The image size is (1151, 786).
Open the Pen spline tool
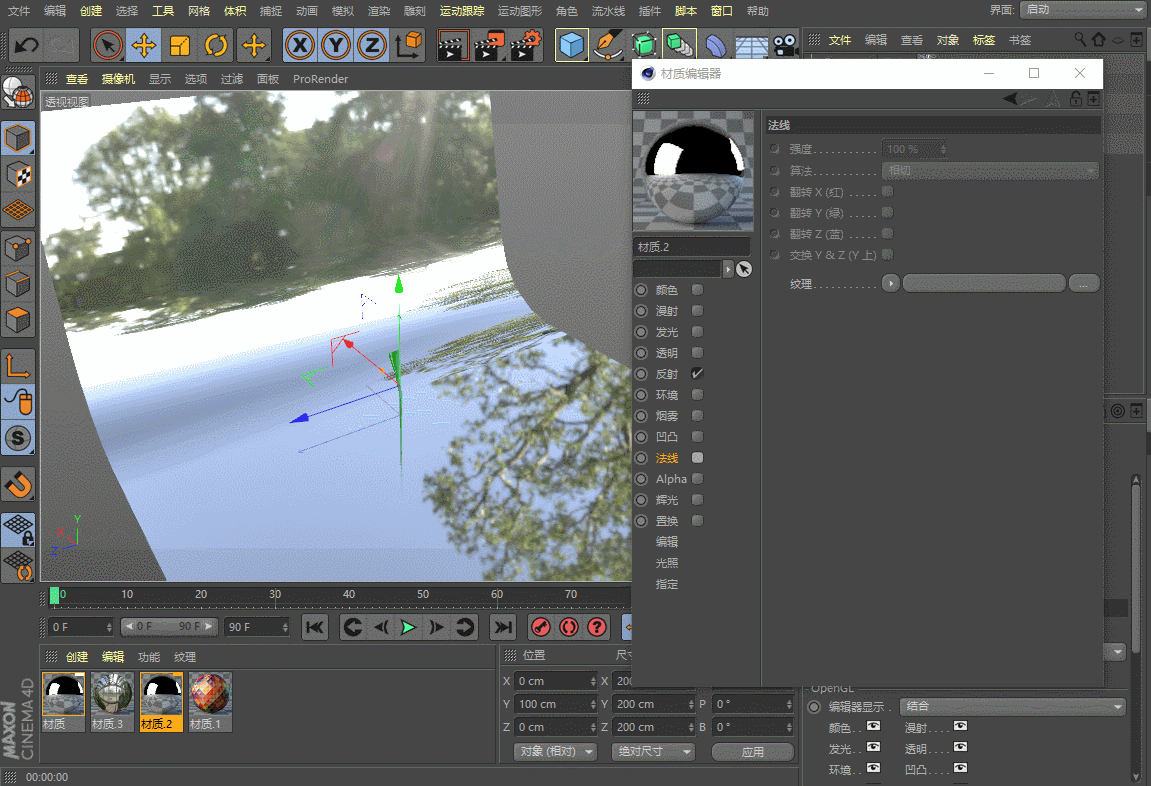(608, 46)
